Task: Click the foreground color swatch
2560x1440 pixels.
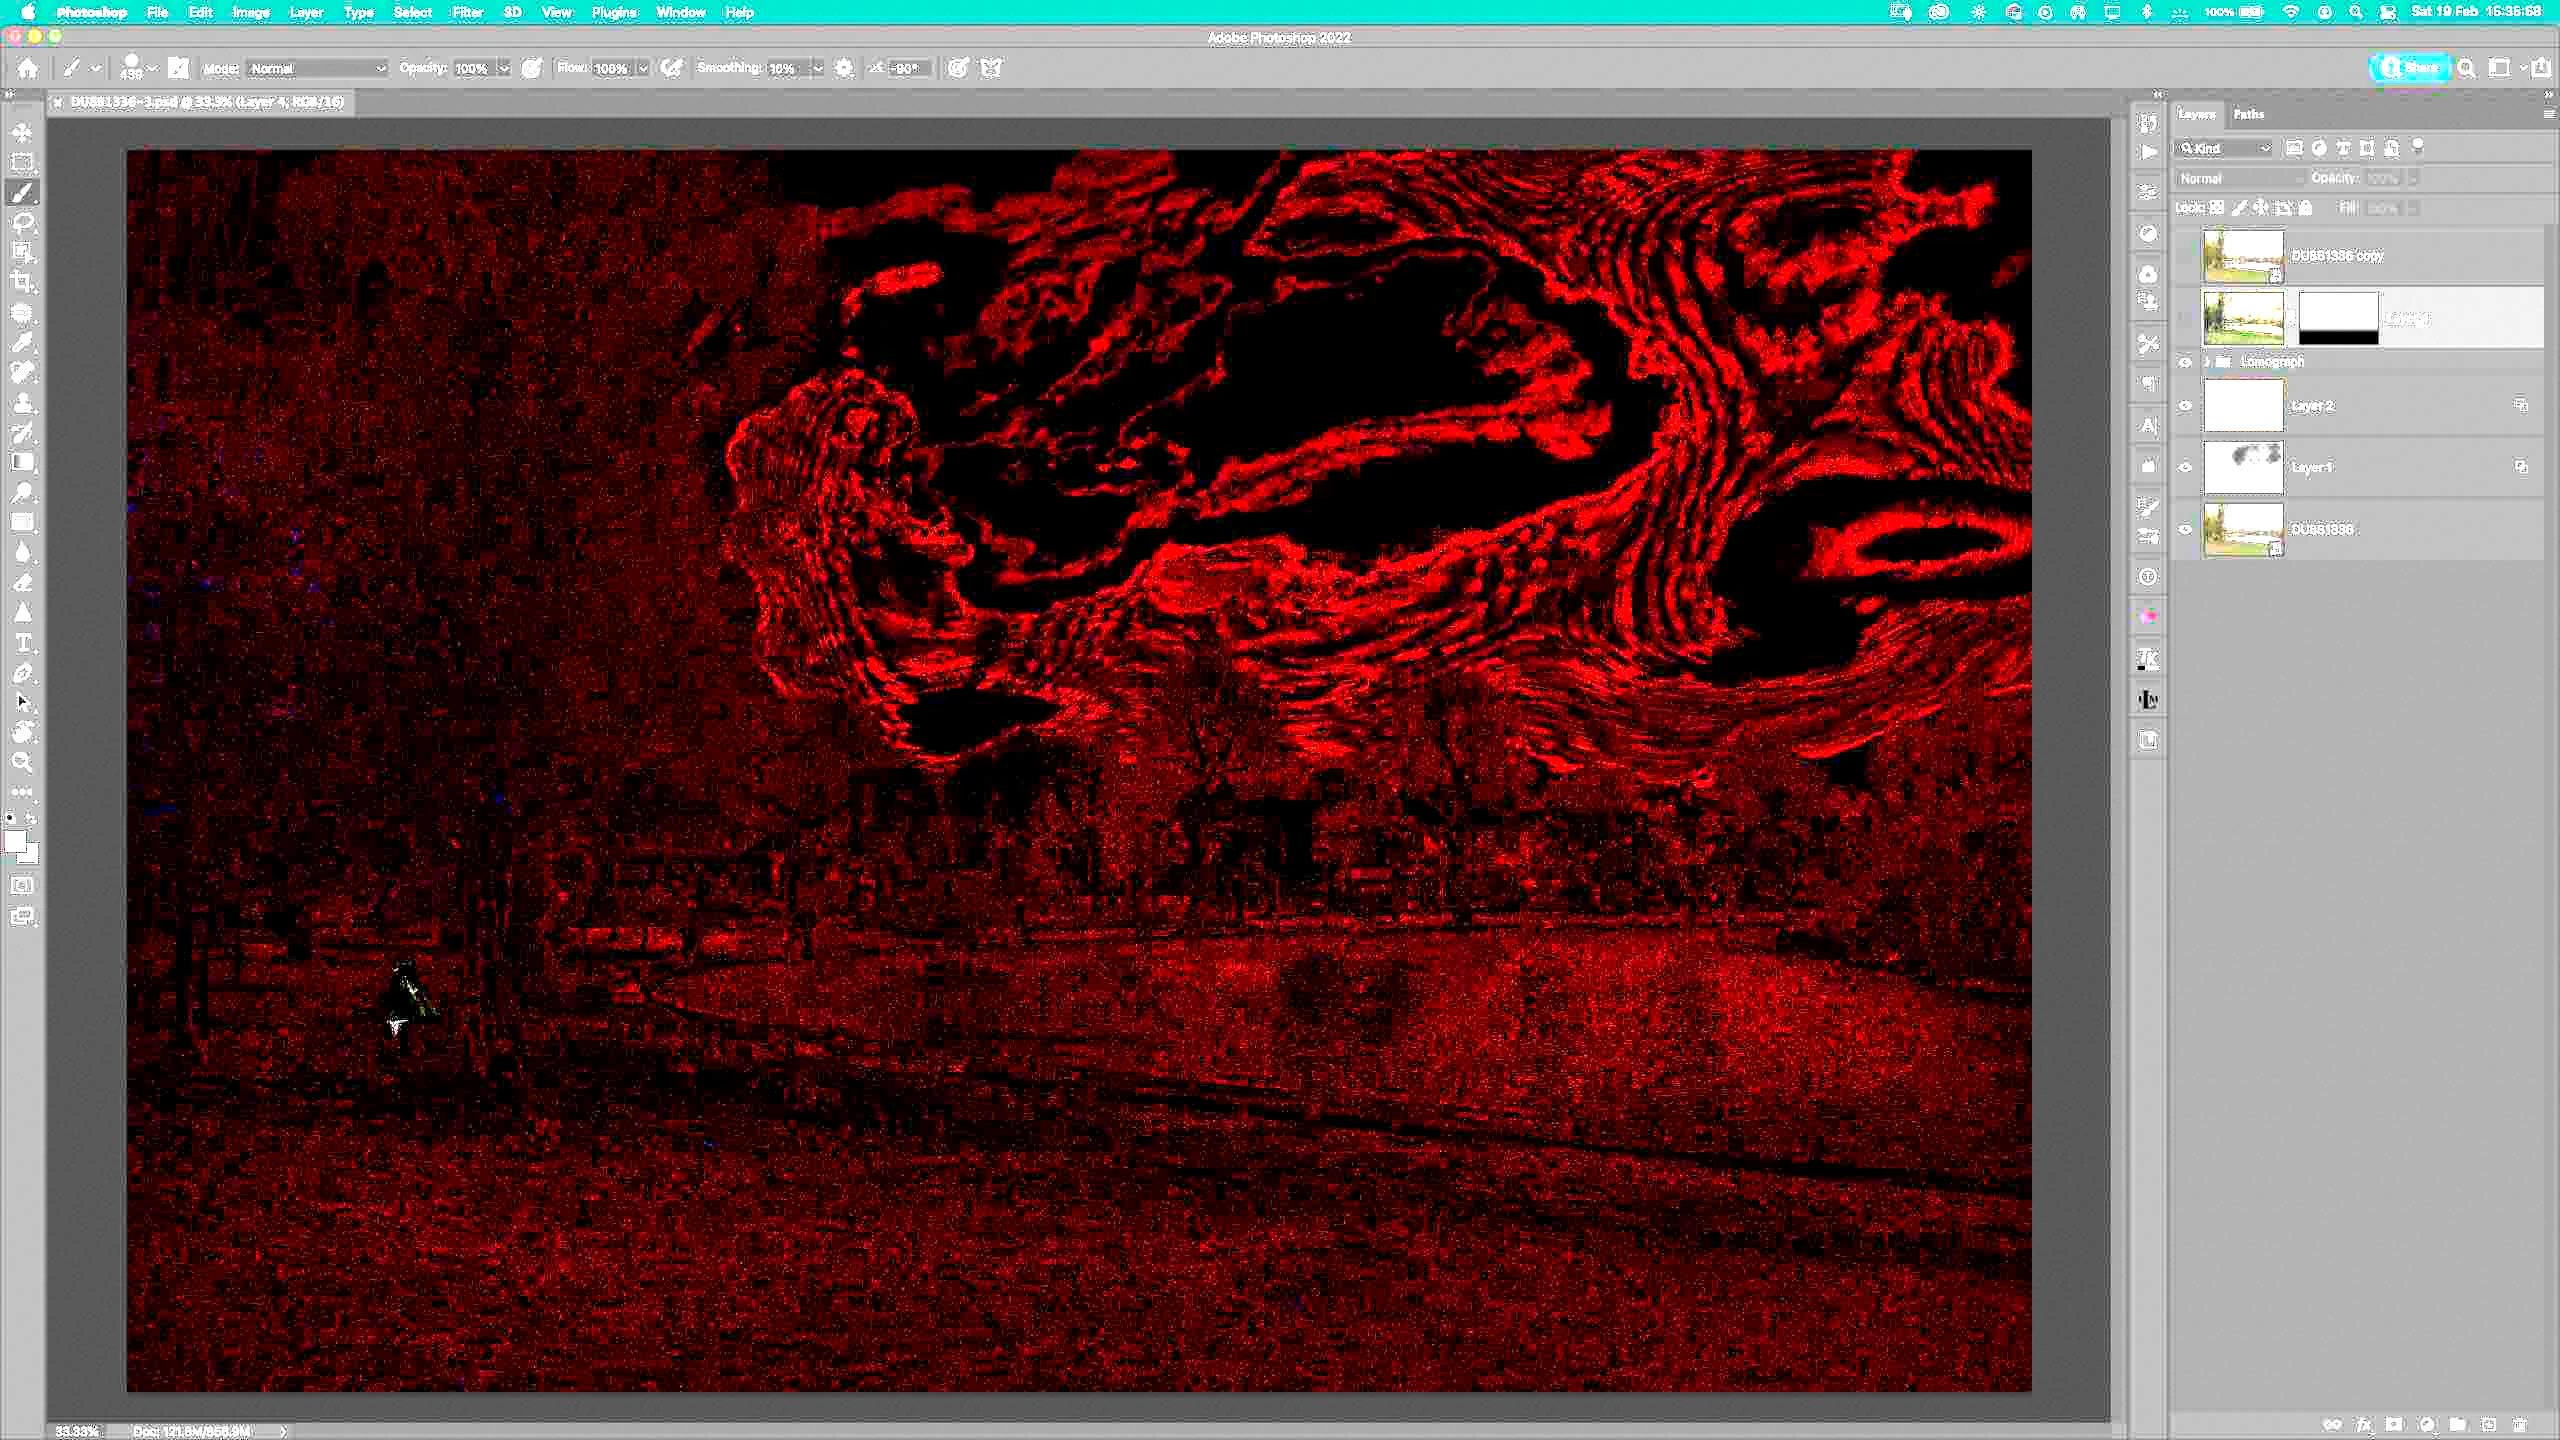Action: tap(14, 842)
